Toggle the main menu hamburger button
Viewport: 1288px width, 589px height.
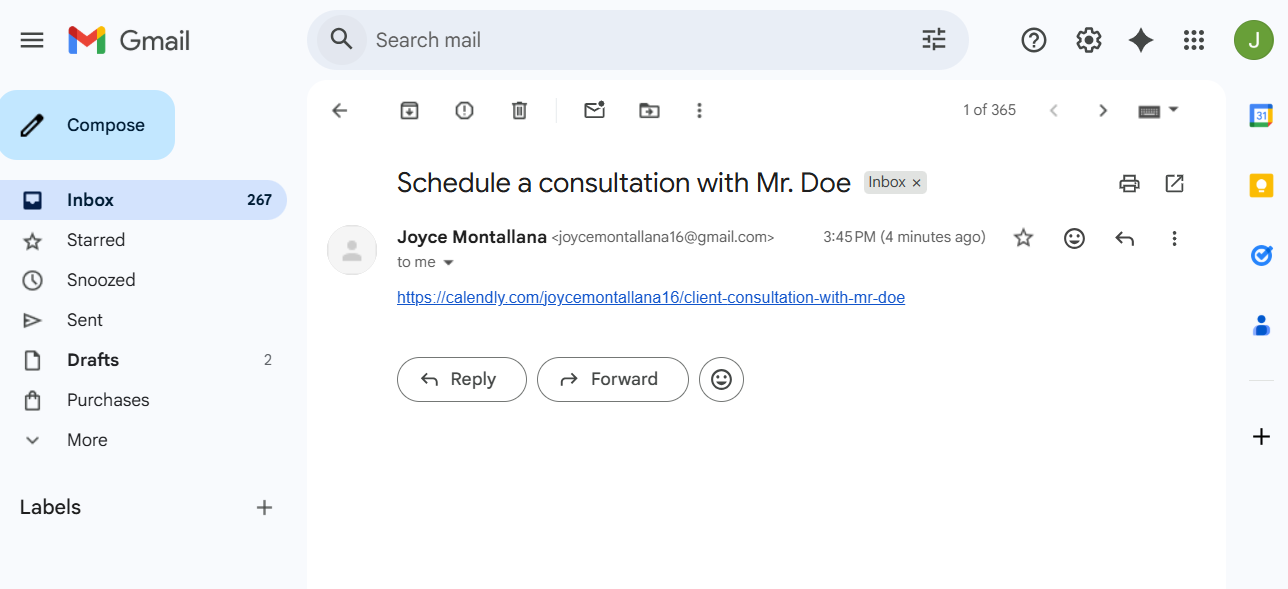click(32, 40)
